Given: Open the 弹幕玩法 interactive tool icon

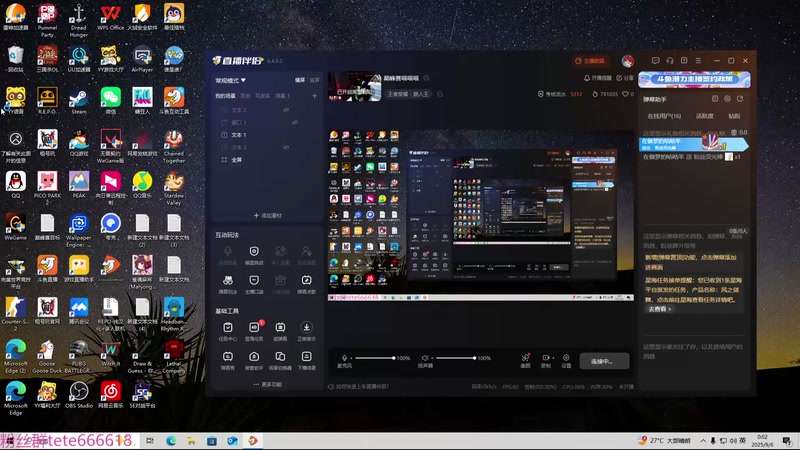Looking at the screenshot, I should pyautogui.click(x=228, y=280).
